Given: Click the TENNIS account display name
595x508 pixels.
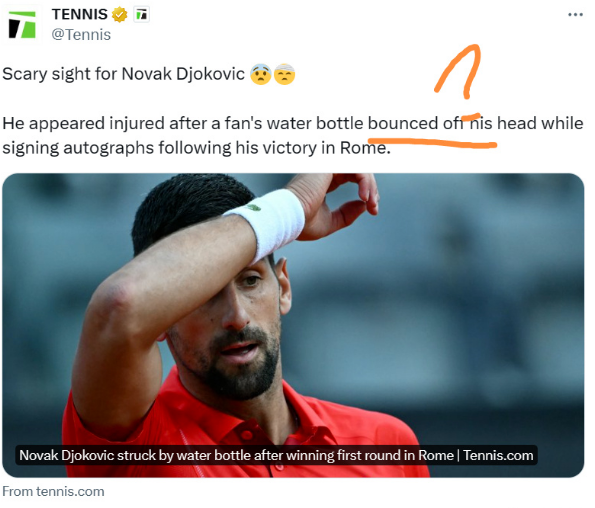Looking at the screenshot, I should 80,14.
